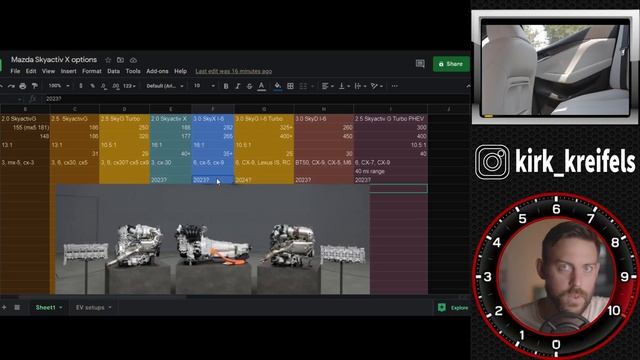Open the 123 number format dropdown
The image size is (640, 360).
coord(129,86)
